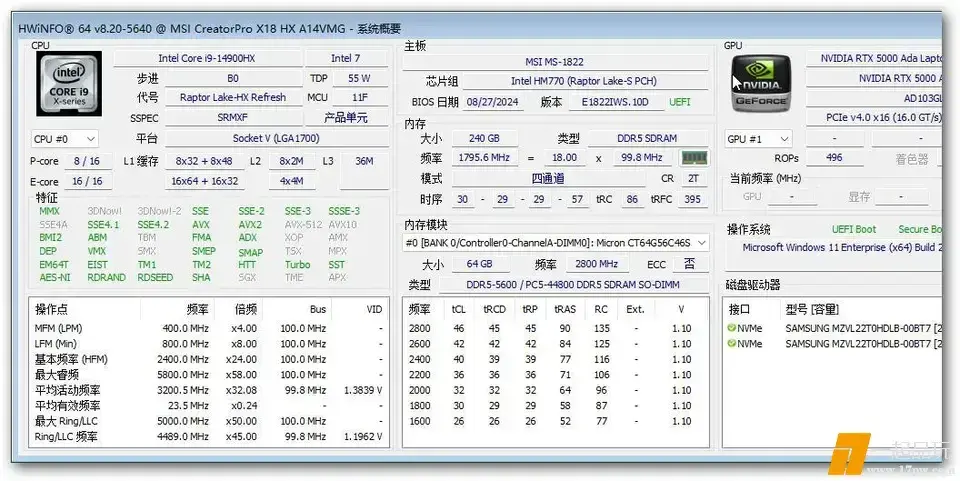
Task: Click the E-core 16 / 16 value
Action: point(87,181)
